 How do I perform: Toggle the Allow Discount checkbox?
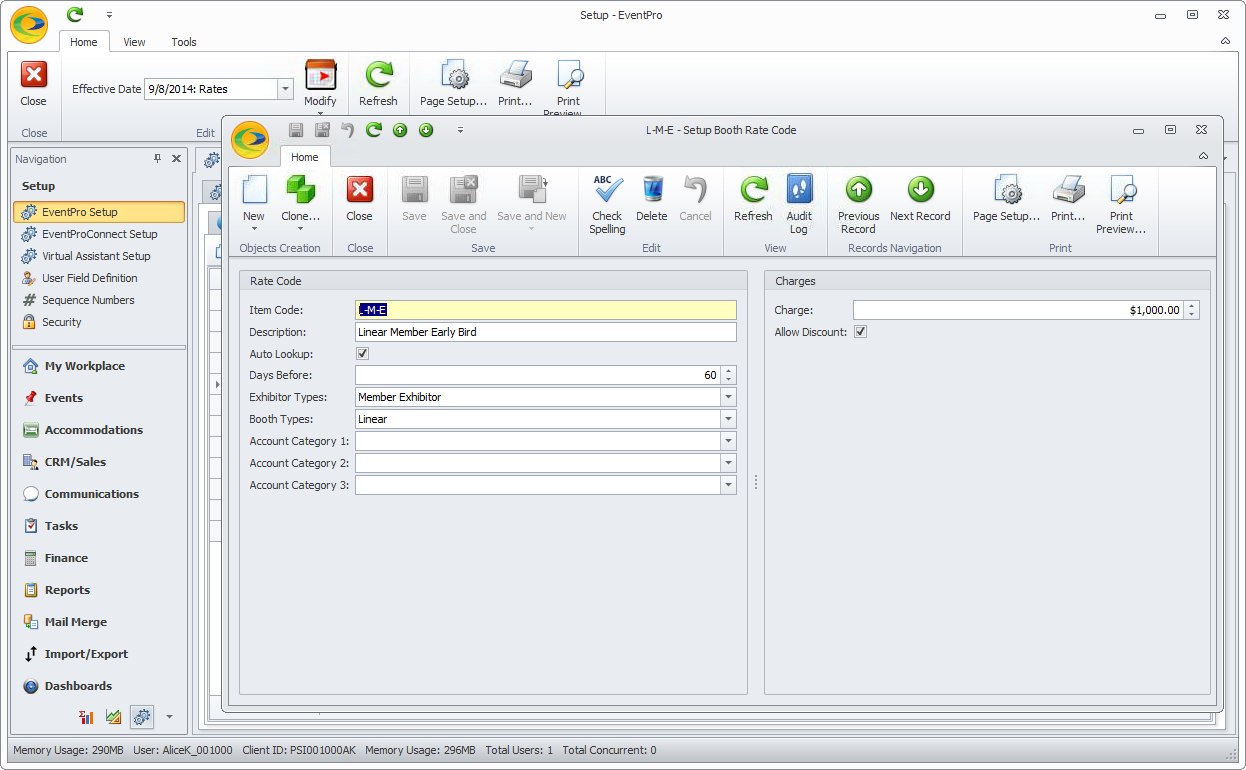860,332
